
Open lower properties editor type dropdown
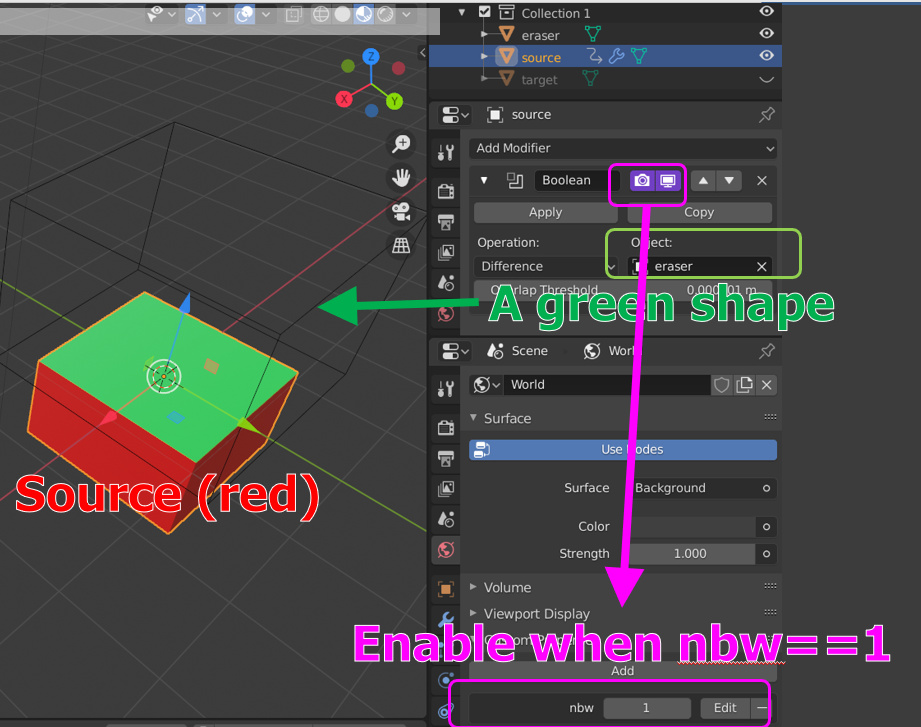click(x=455, y=352)
